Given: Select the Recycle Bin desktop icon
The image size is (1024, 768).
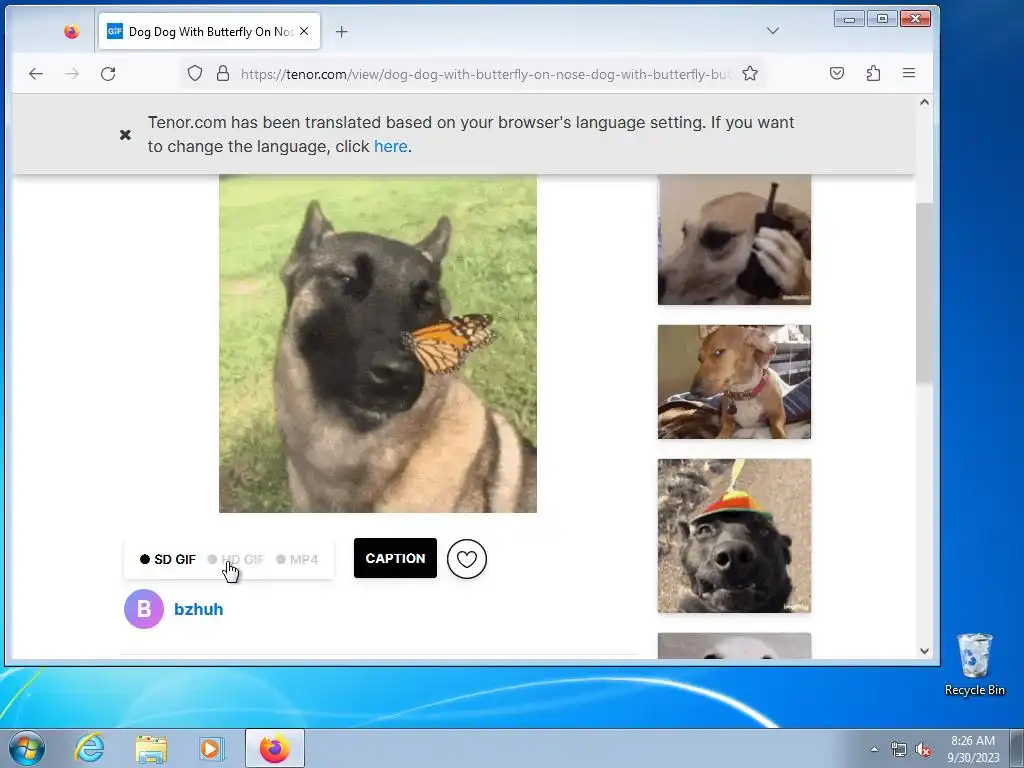Looking at the screenshot, I should pos(974,665).
